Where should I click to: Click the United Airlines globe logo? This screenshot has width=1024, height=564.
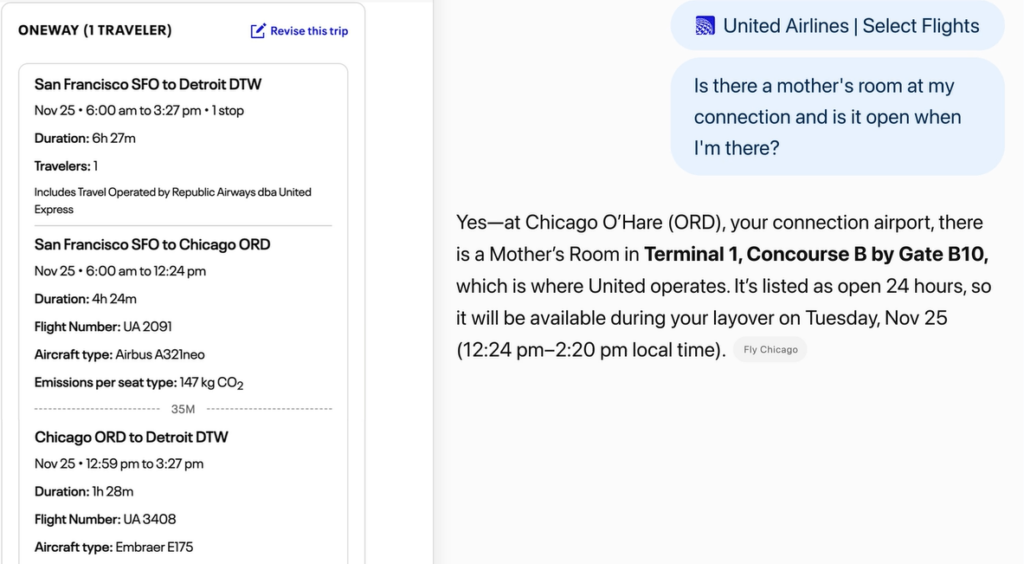click(706, 26)
